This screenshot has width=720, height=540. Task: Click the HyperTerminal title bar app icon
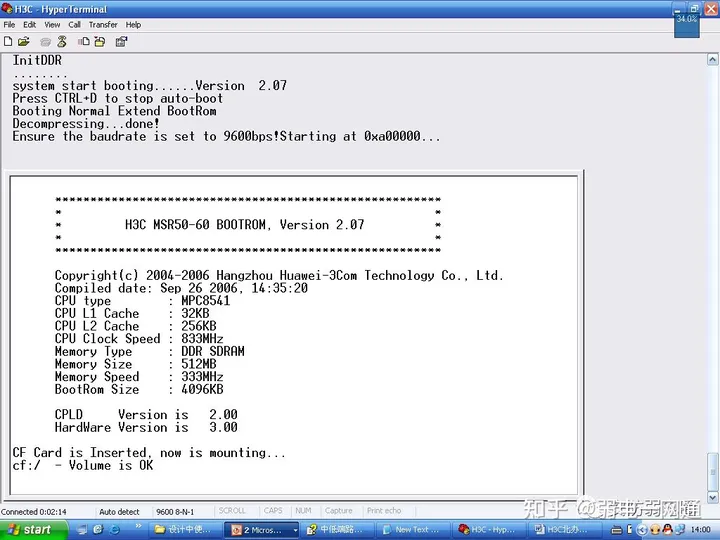point(6,8)
